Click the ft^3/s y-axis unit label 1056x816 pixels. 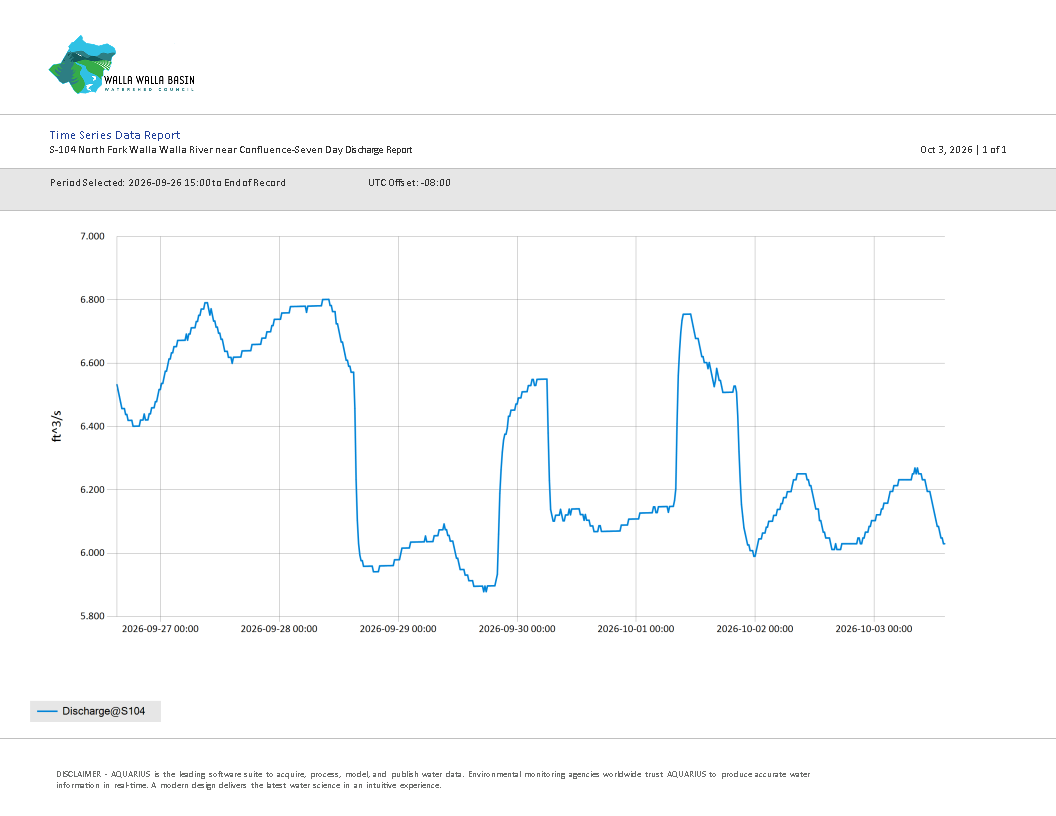pyautogui.click(x=57, y=426)
